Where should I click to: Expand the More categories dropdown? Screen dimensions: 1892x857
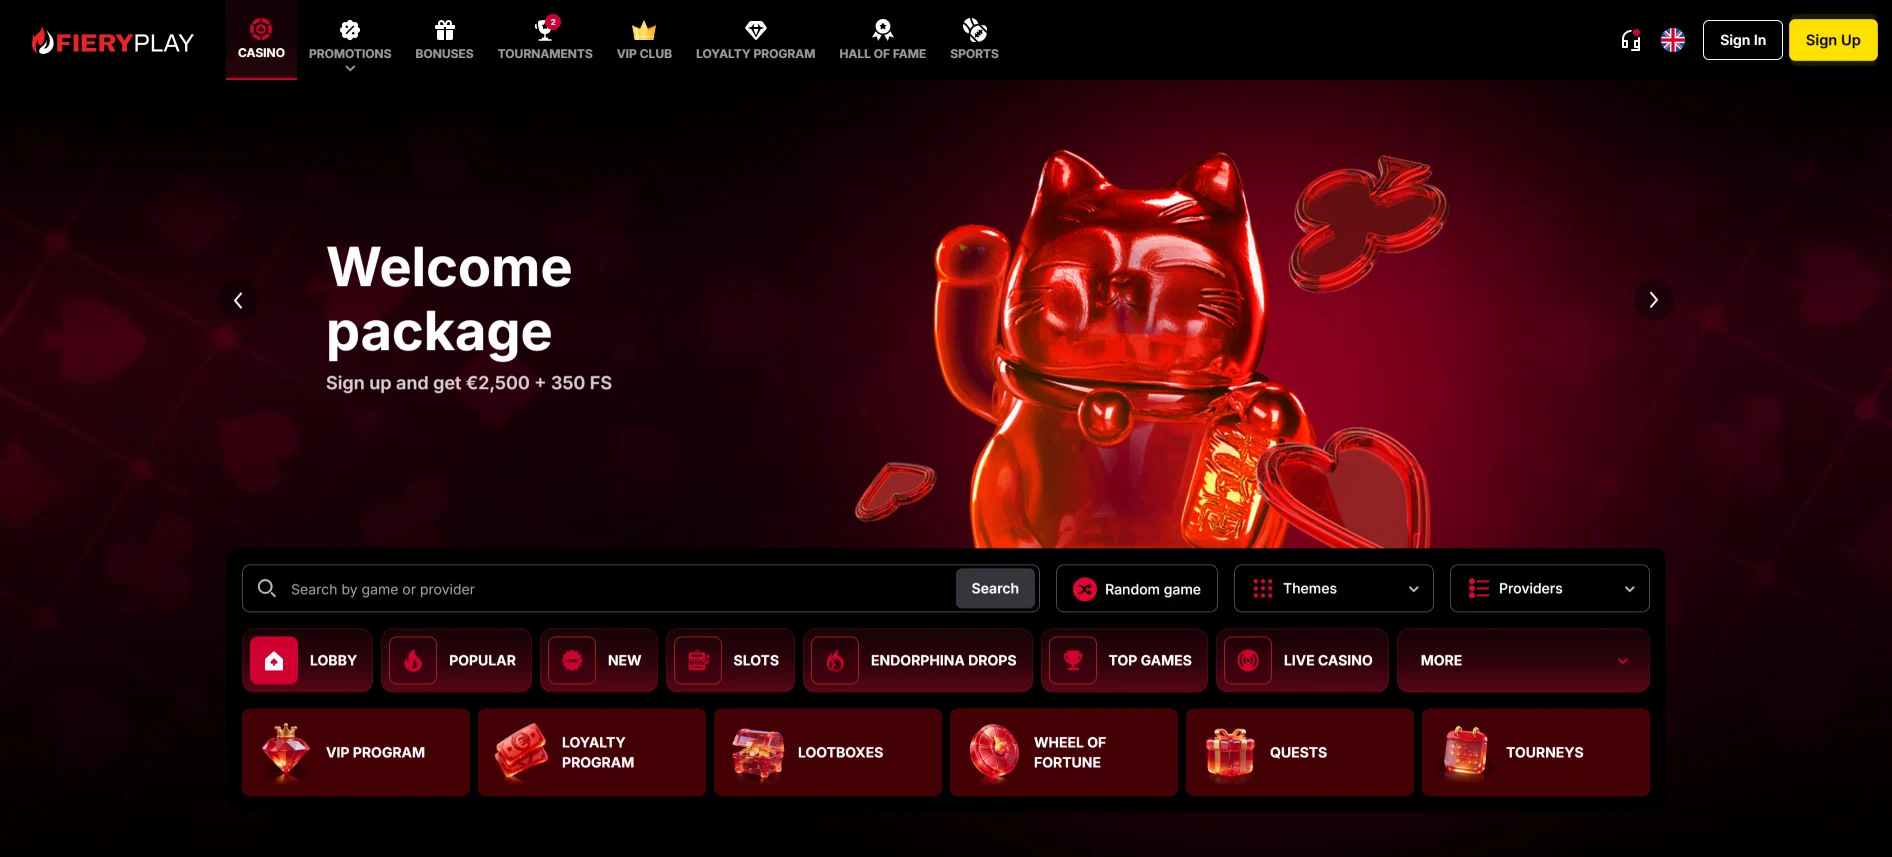pos(1523,660)
